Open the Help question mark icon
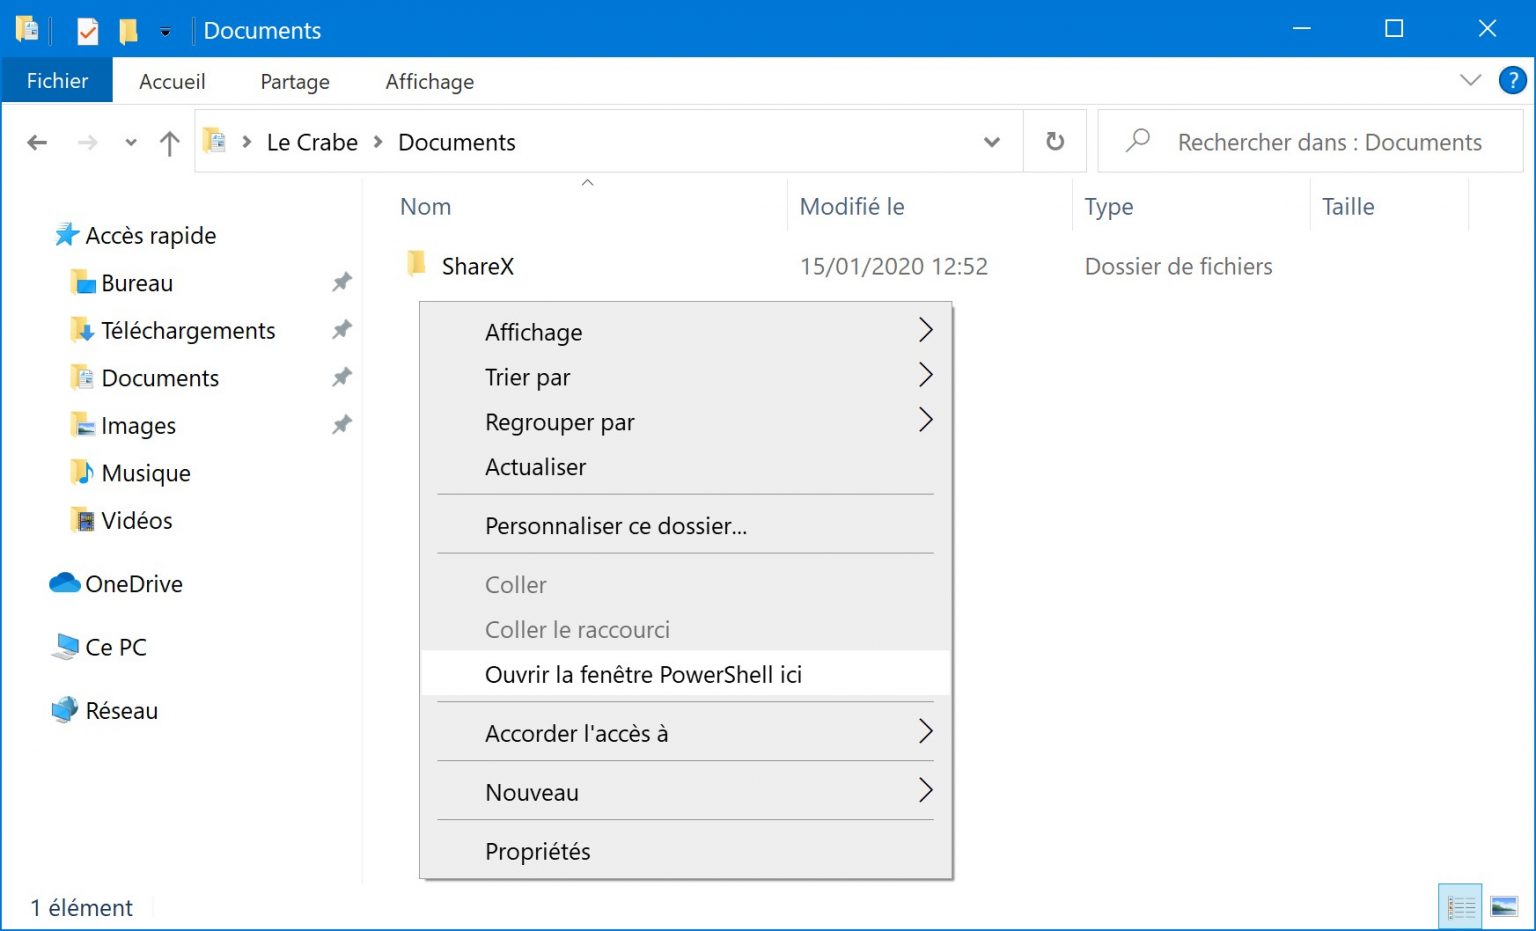This screenshot has height=931, width=1536. (x=1511, y=80)
